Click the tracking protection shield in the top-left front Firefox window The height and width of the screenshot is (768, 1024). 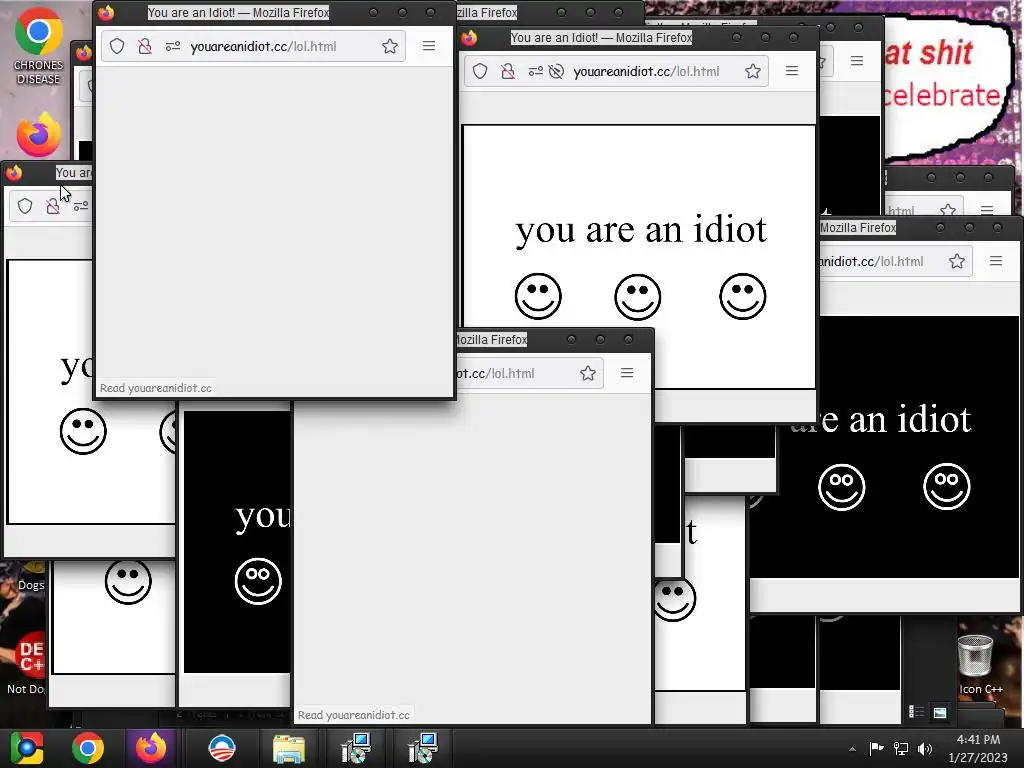click(x=117, y=46)
